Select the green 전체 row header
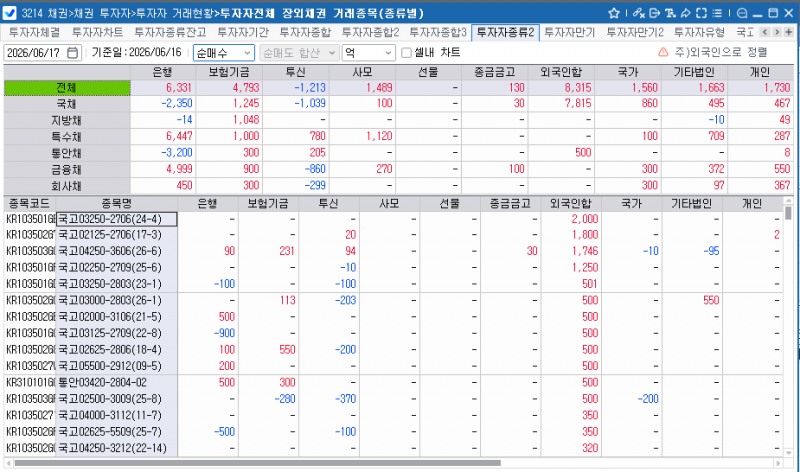Viewport: 800px width, 472px height. (x=67, y=88)
